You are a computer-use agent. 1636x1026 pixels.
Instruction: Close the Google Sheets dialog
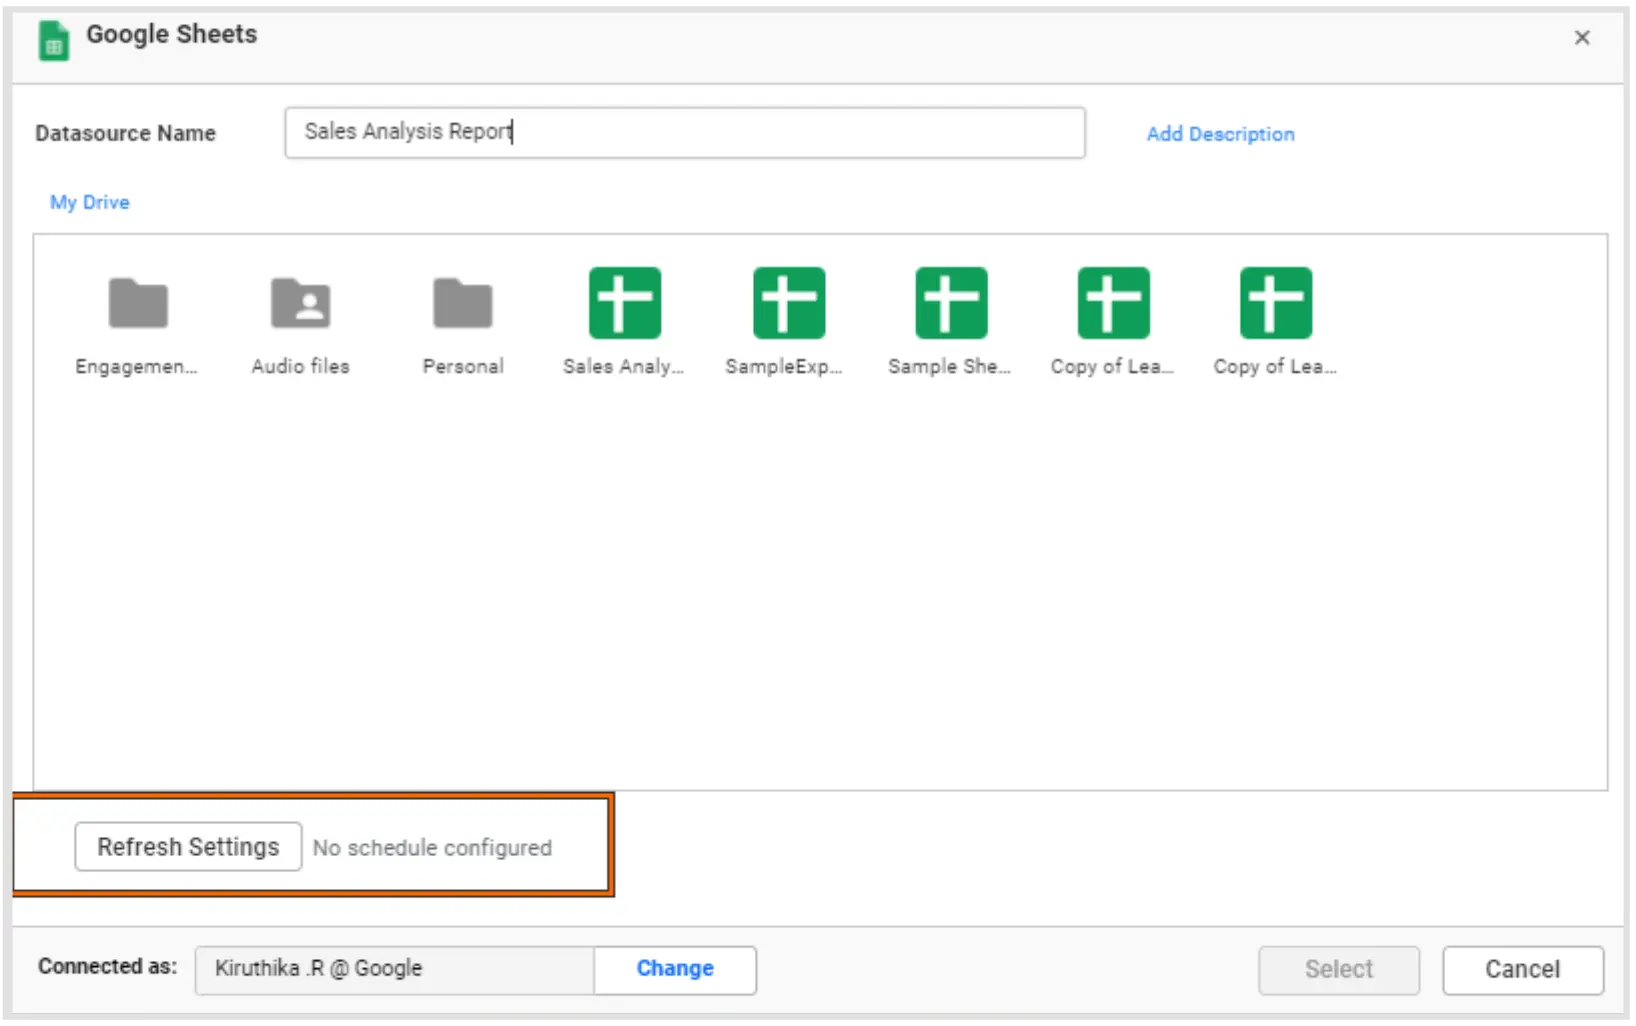1581,38
